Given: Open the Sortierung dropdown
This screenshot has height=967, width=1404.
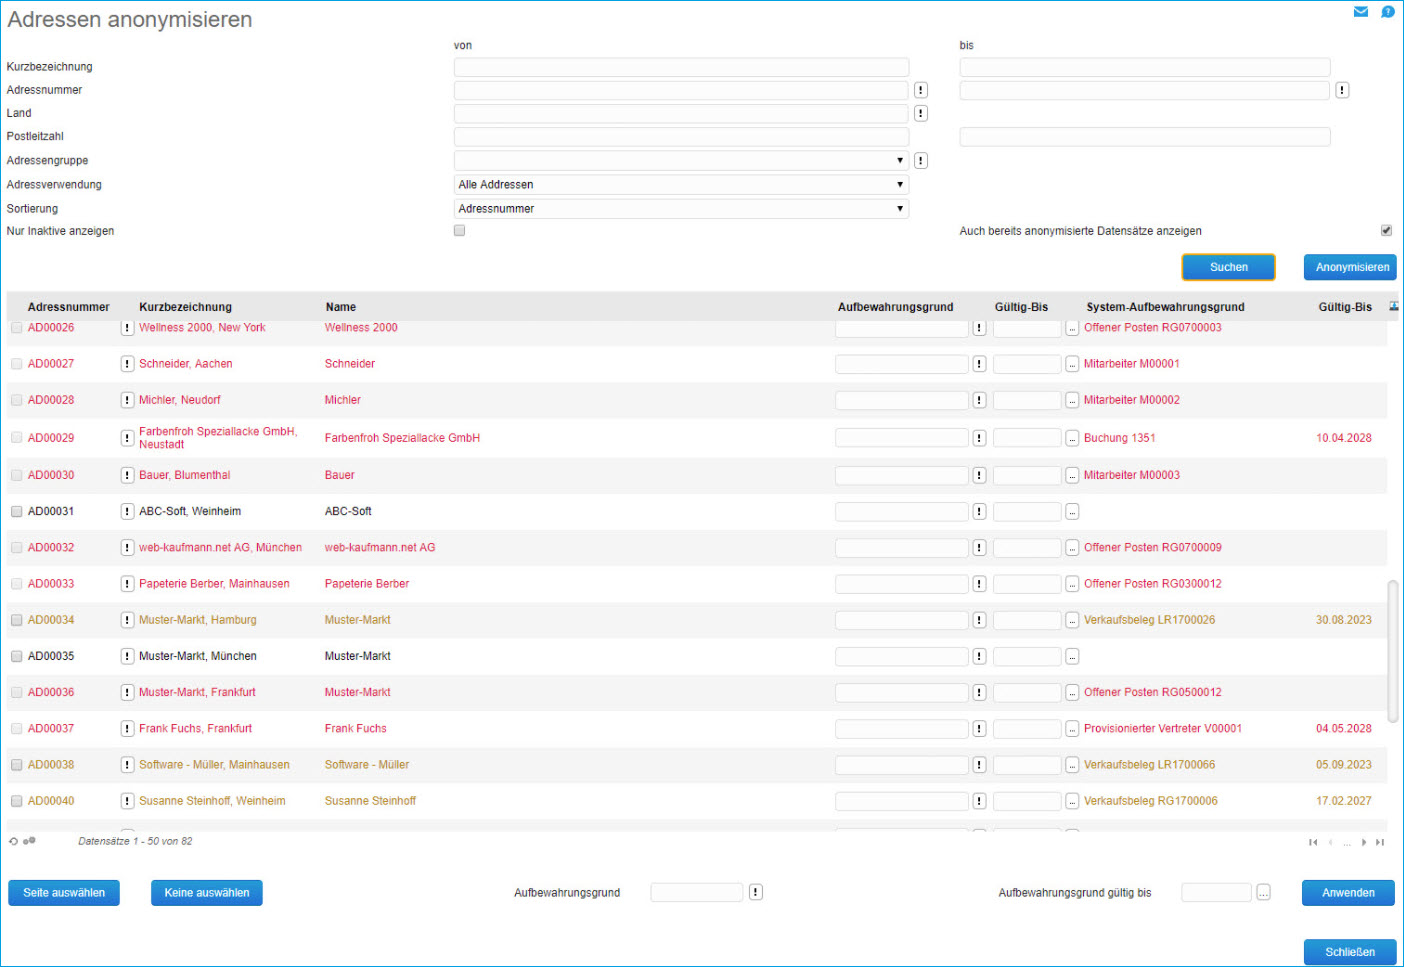Looking at the screenshot, I should click(680, 209).
